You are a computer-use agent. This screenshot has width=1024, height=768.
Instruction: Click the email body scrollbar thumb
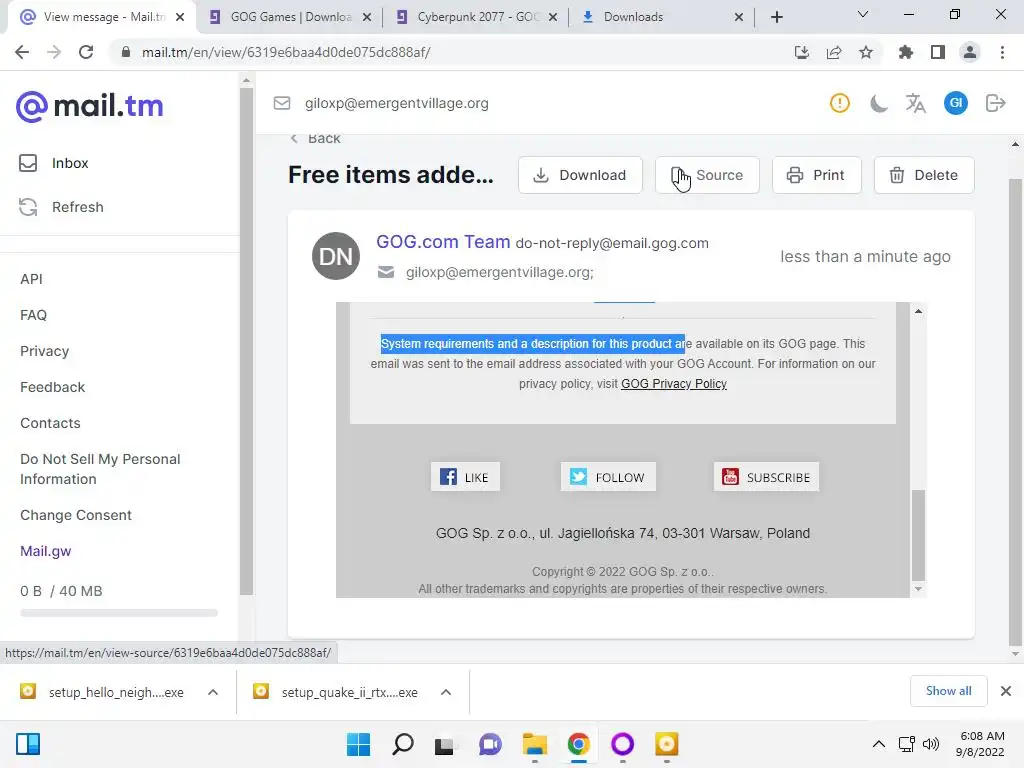918,534
